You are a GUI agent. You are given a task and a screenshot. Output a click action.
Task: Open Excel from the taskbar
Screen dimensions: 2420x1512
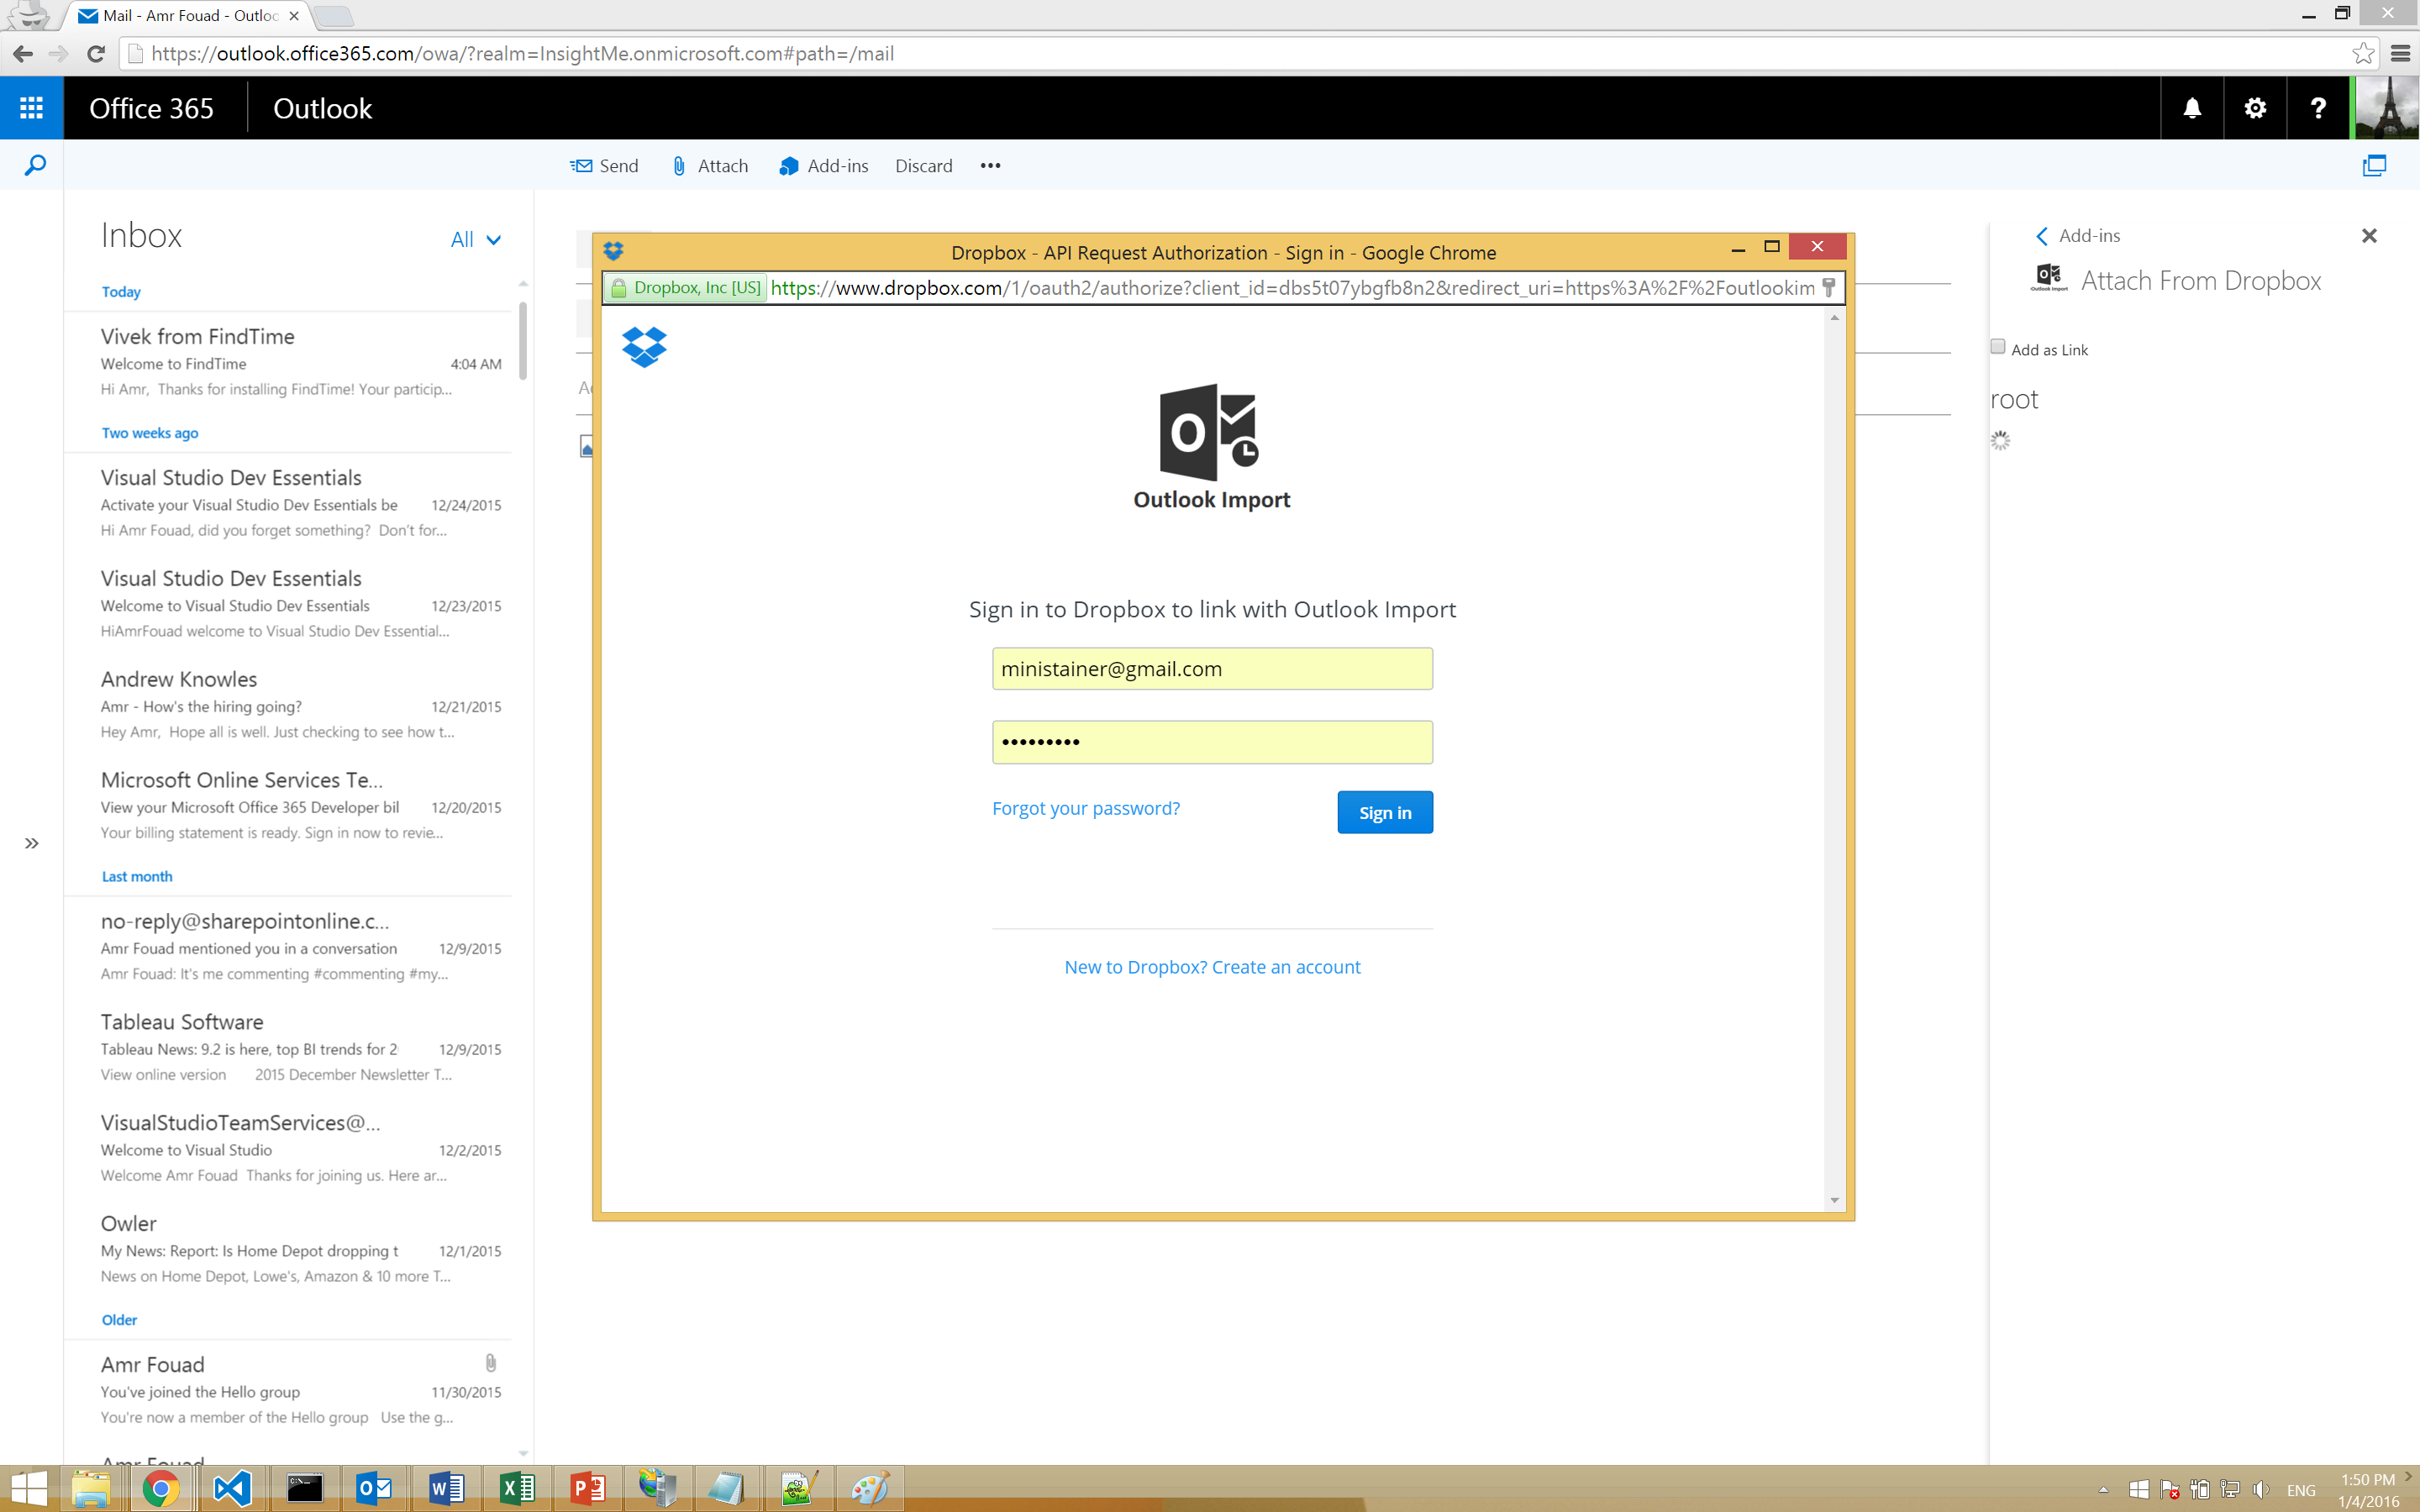517,1489
